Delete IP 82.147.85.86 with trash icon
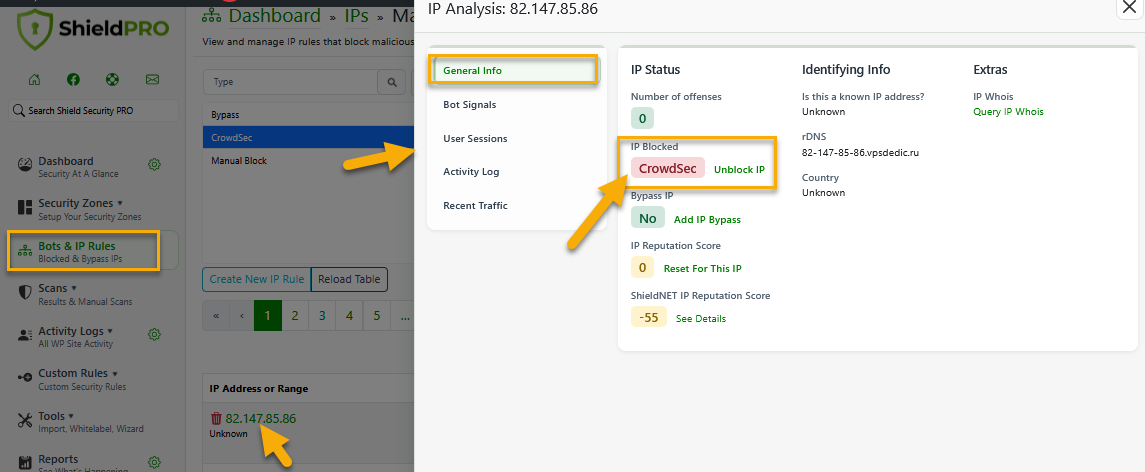Screen dimensions: 1145x472 [216, 419]
